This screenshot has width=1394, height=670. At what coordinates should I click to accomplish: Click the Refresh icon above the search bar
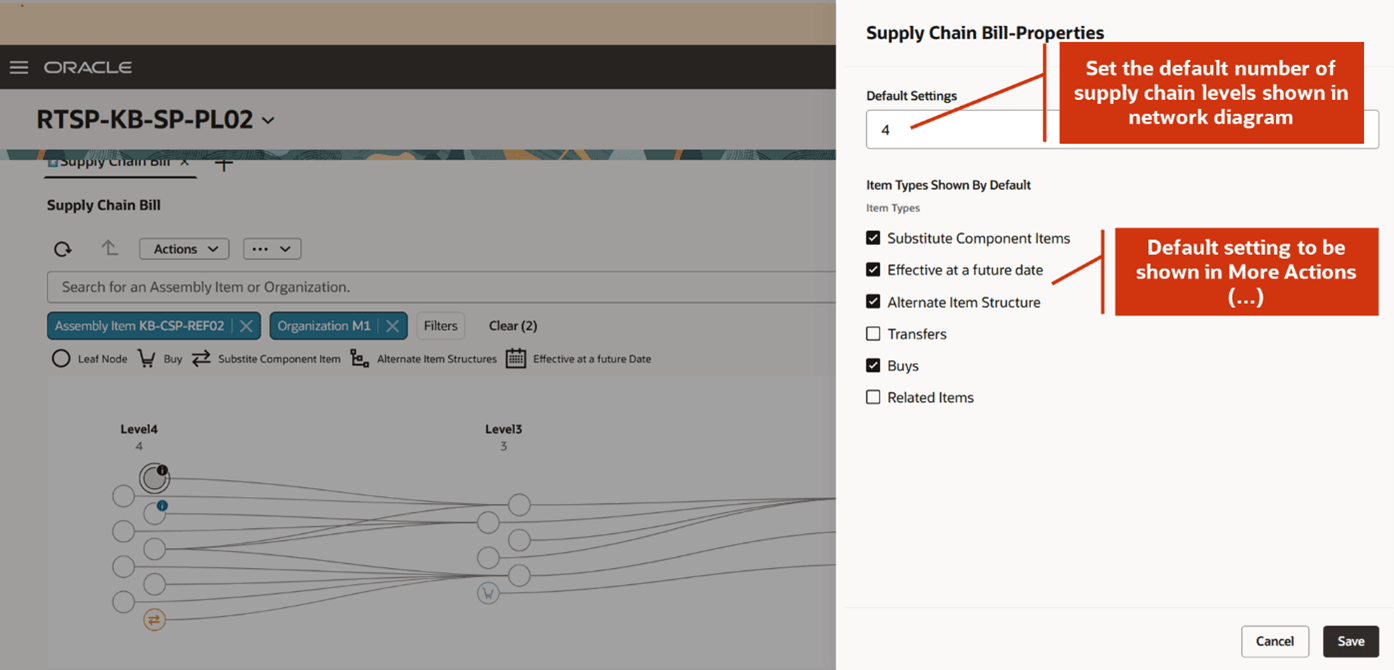click(x=62, y=248)
